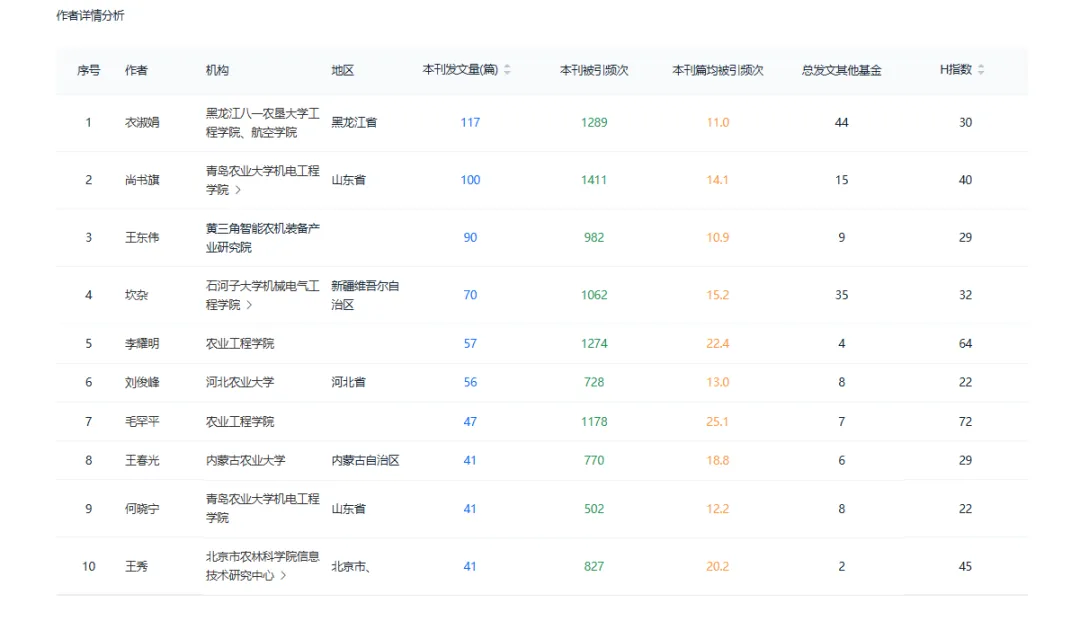Click the 总发文其他基金 column header

click(841, 70)
